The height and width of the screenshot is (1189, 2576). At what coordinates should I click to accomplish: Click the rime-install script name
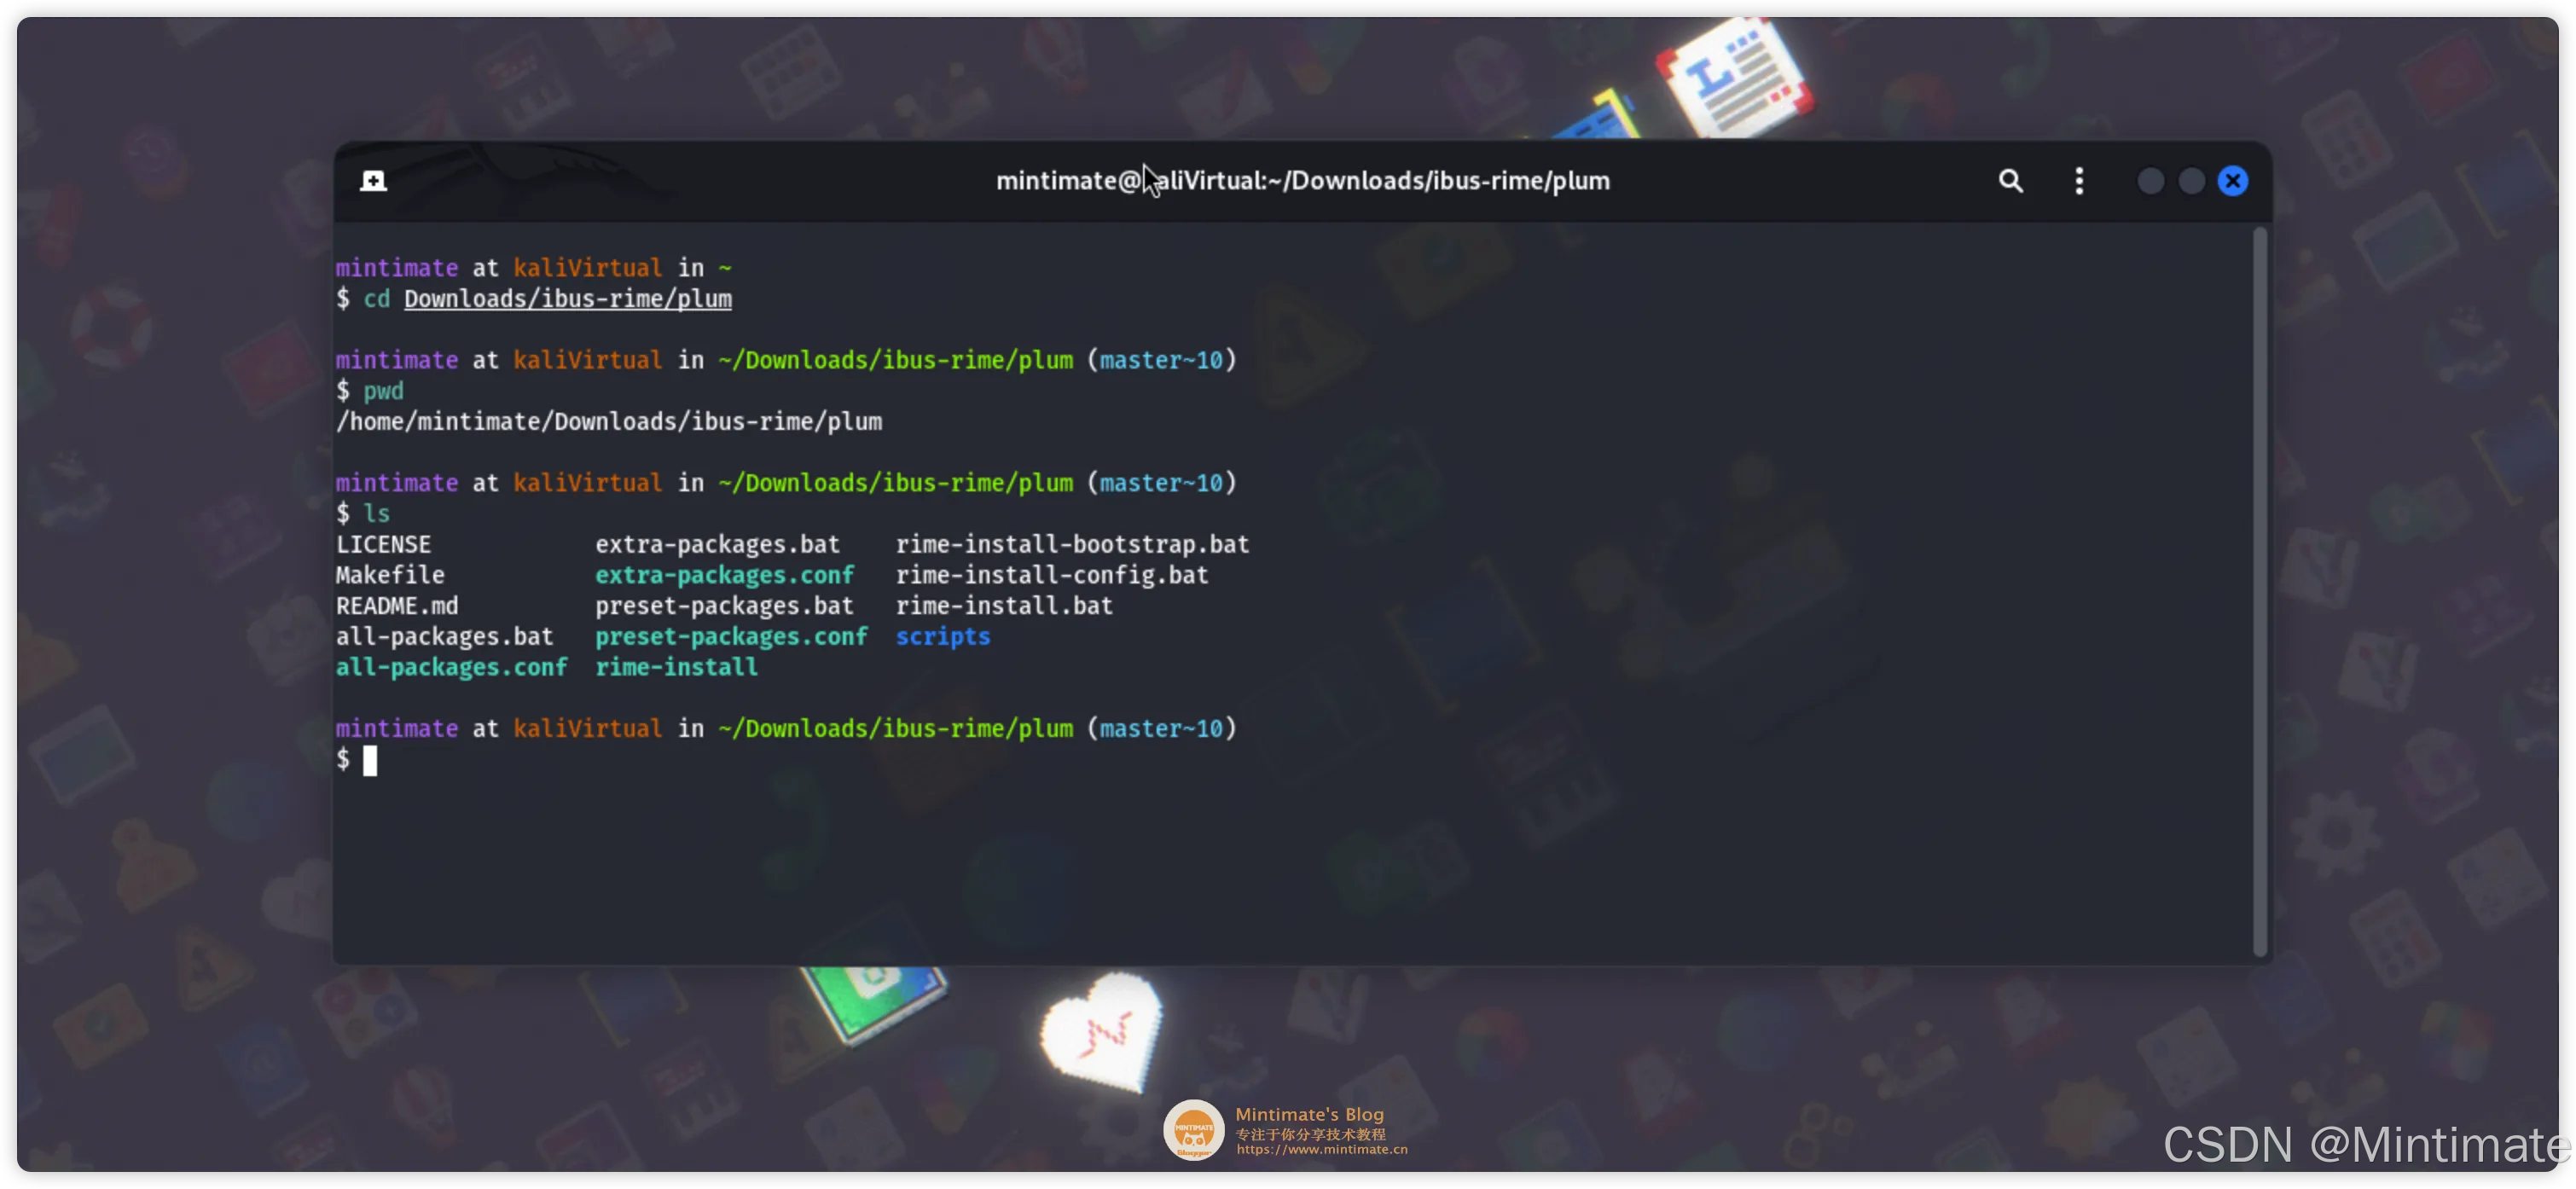(x=676, y=667)
